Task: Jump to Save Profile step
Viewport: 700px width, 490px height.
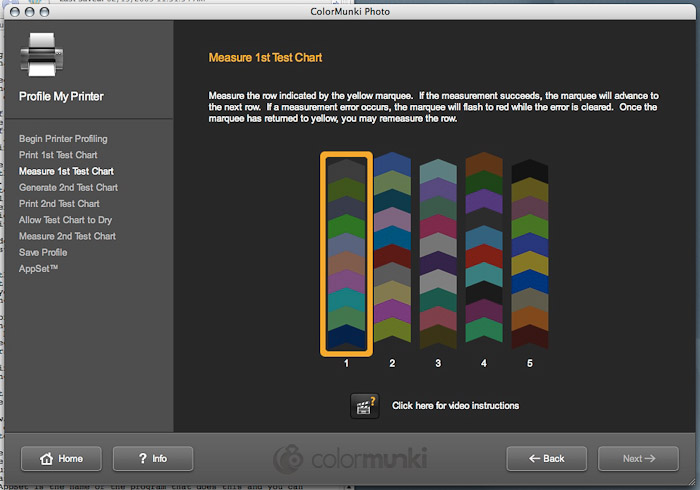Action: [x=43, y=252]
